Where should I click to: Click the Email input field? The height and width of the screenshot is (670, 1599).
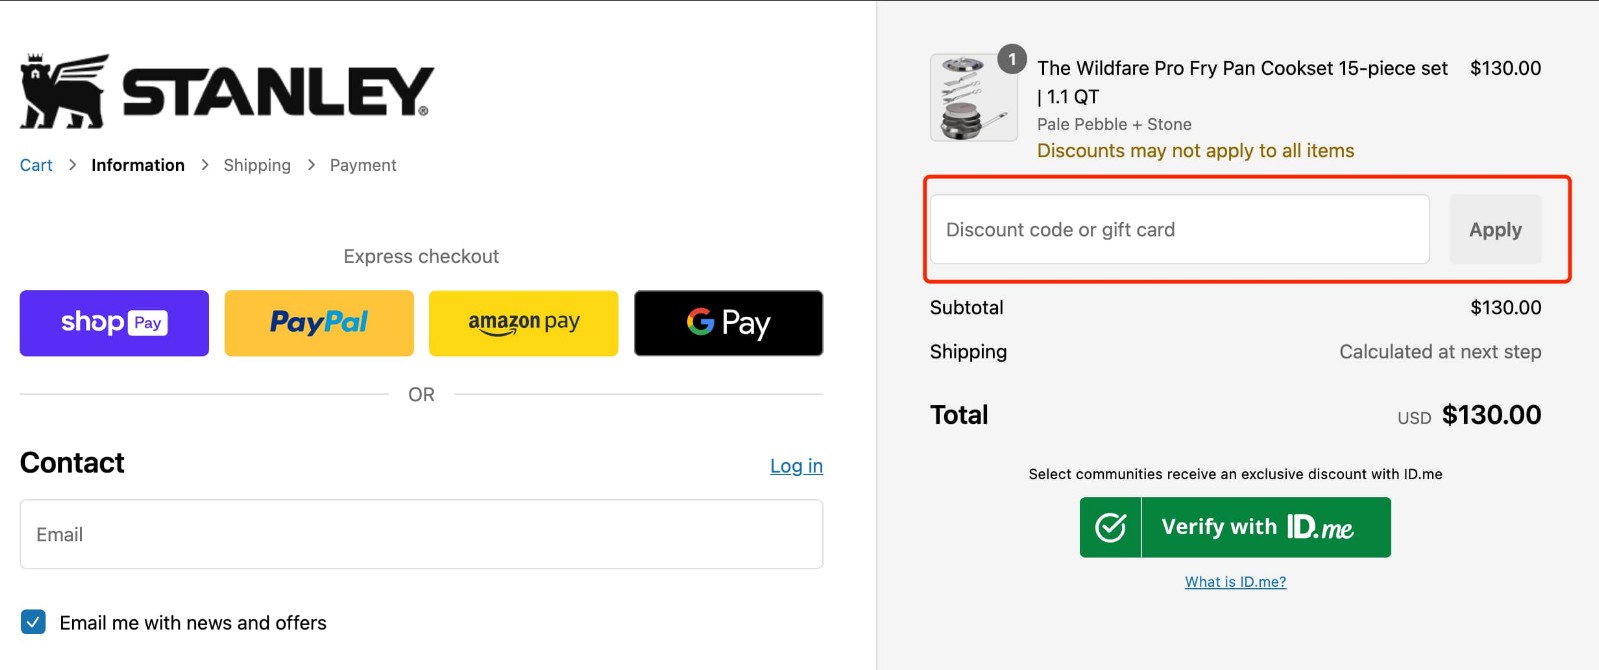pyautogui.click(x=420, y=533)
